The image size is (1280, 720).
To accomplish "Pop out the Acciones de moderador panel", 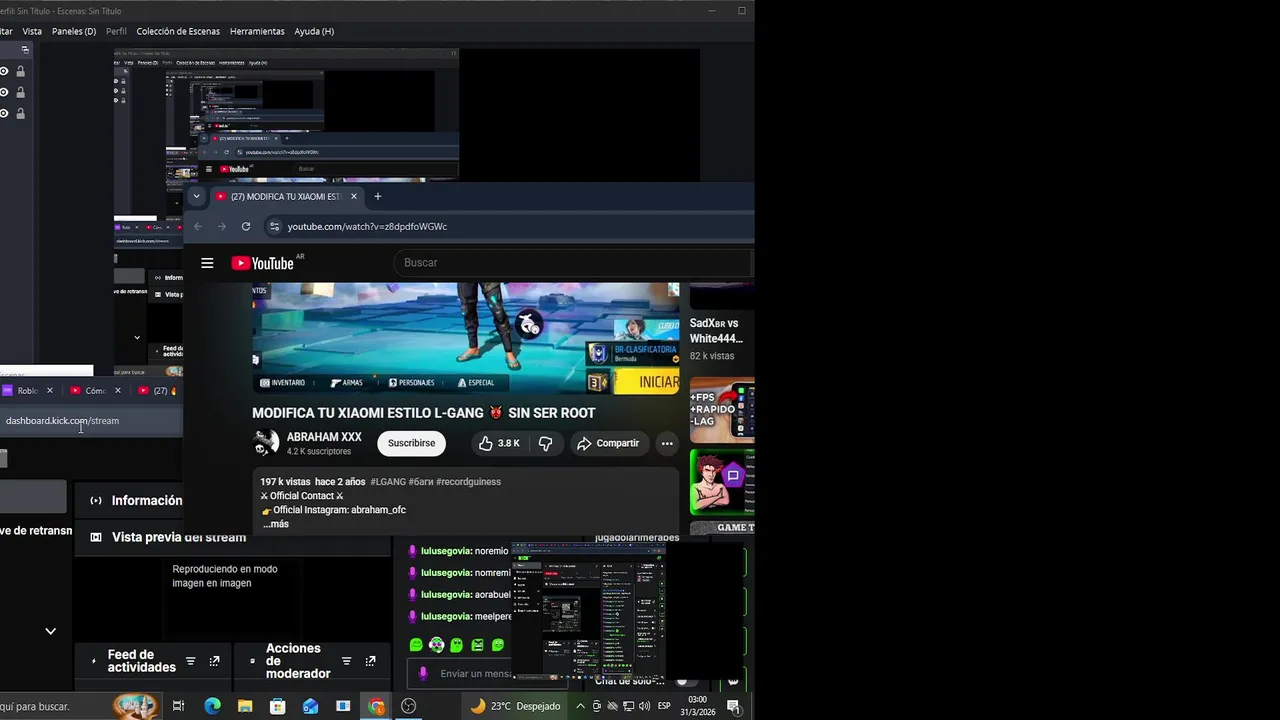I will tap(370, 661).
